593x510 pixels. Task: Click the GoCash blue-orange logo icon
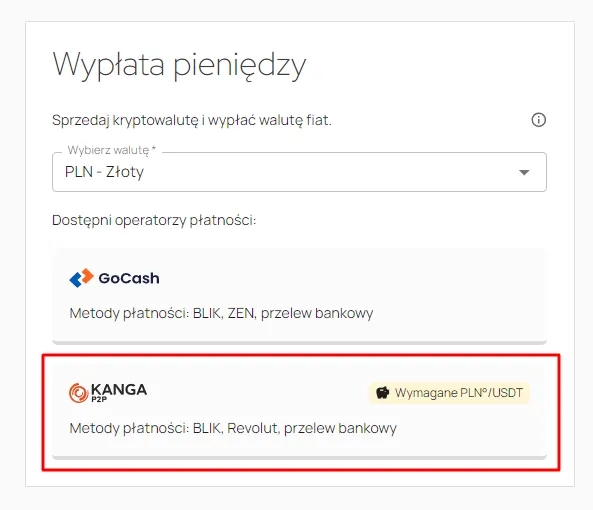(x=81, y=278)
